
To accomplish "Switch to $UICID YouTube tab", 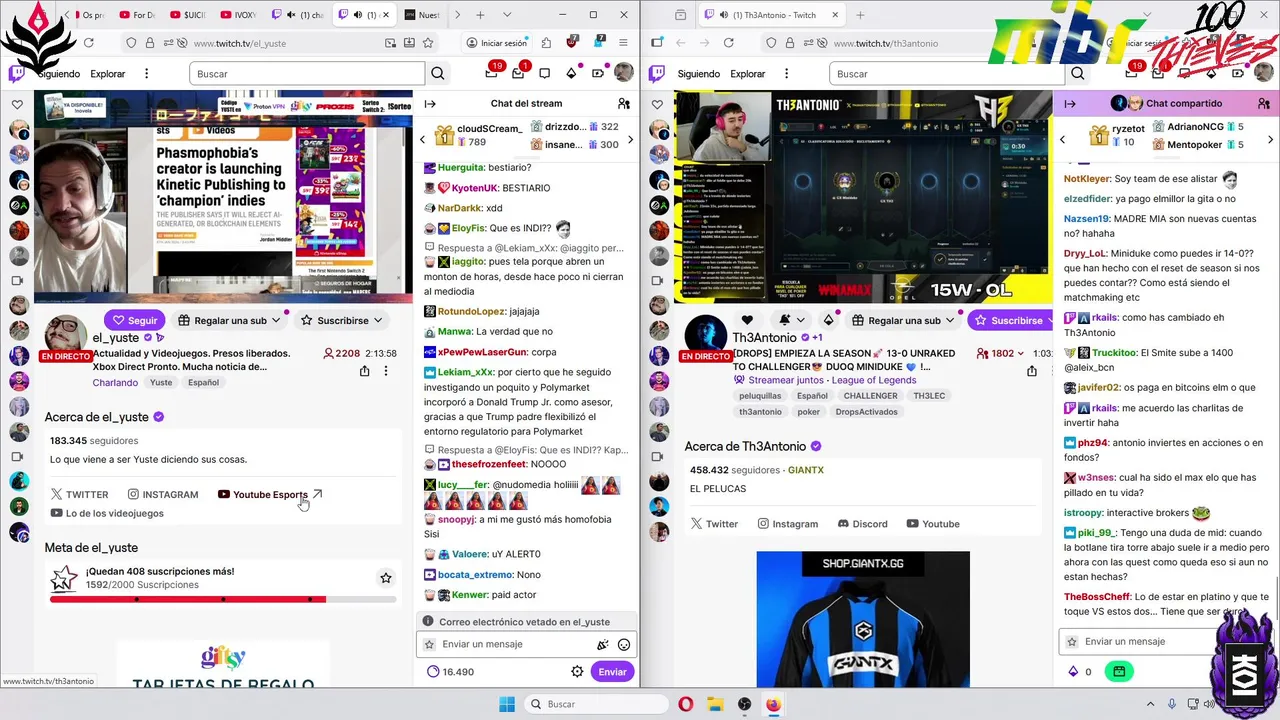I will [x=188, y=15].
